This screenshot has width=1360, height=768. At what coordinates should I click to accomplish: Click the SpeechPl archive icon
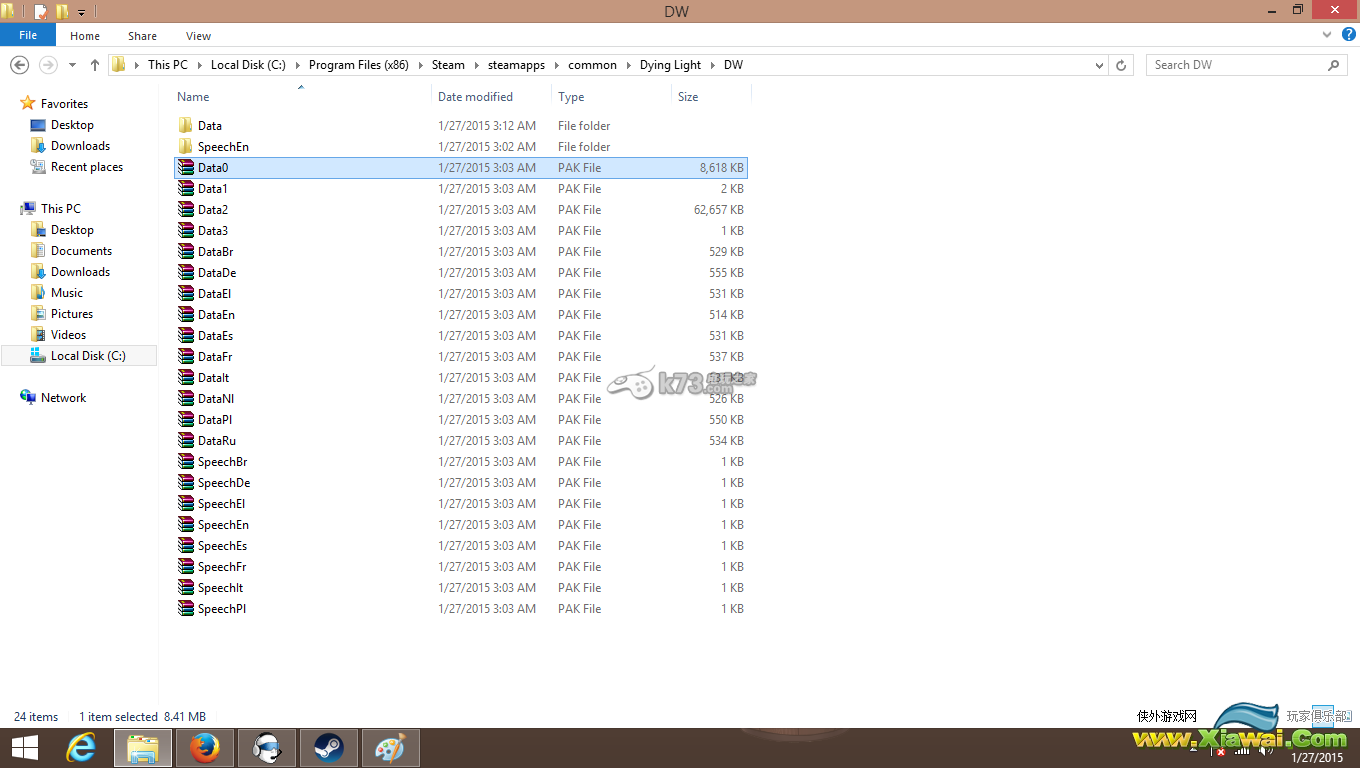click(x=186, y=609)
